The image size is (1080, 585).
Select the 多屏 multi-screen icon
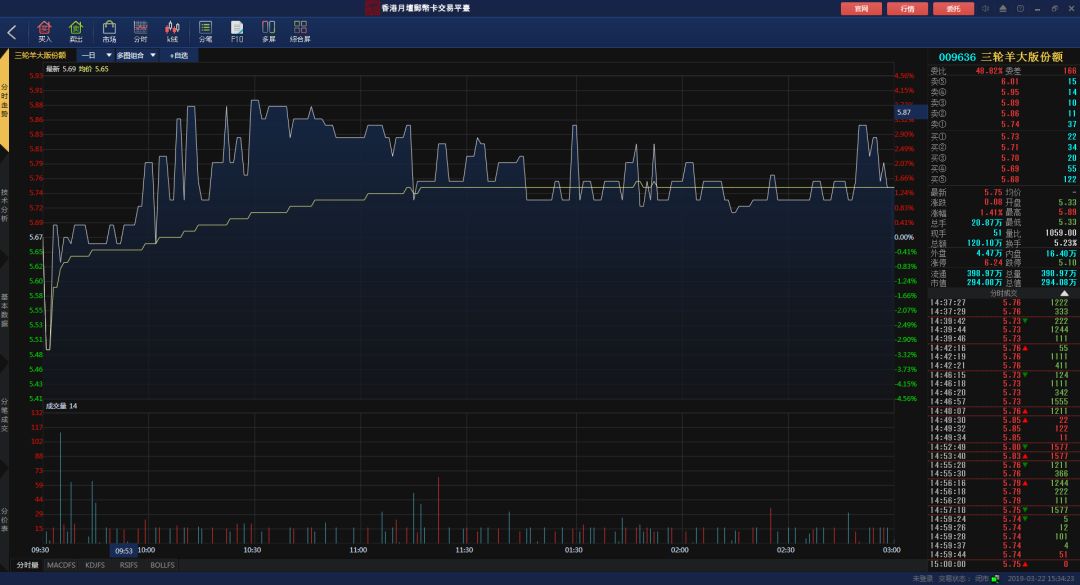[269, 31]
